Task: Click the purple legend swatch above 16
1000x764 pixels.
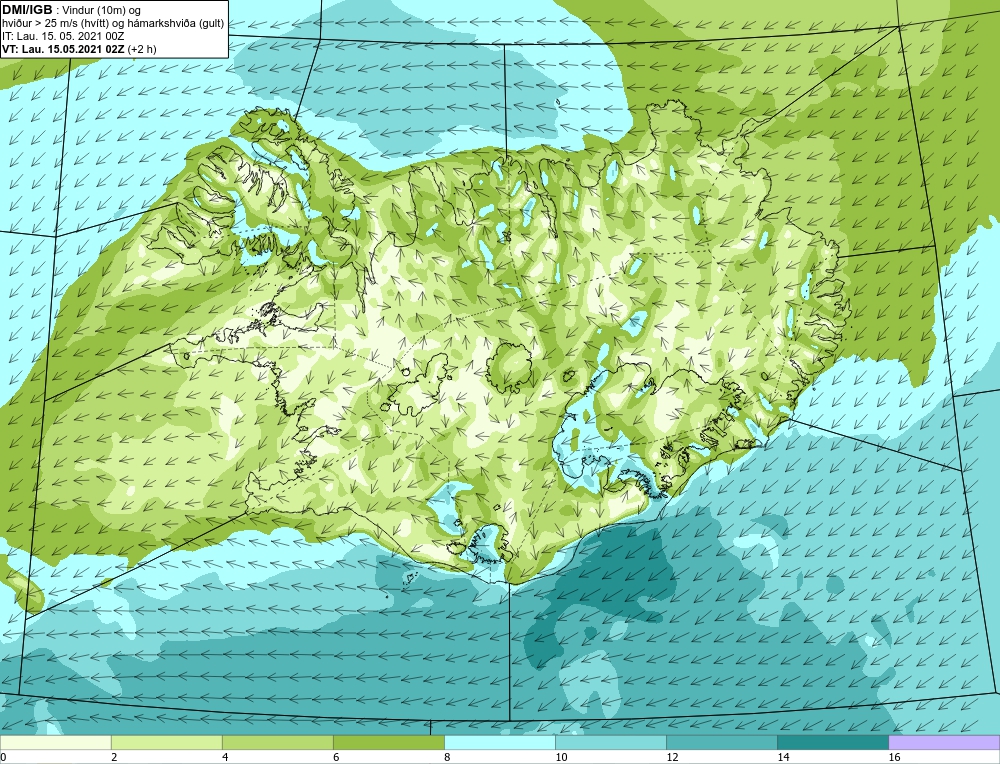Action: [x=944, y=742]
